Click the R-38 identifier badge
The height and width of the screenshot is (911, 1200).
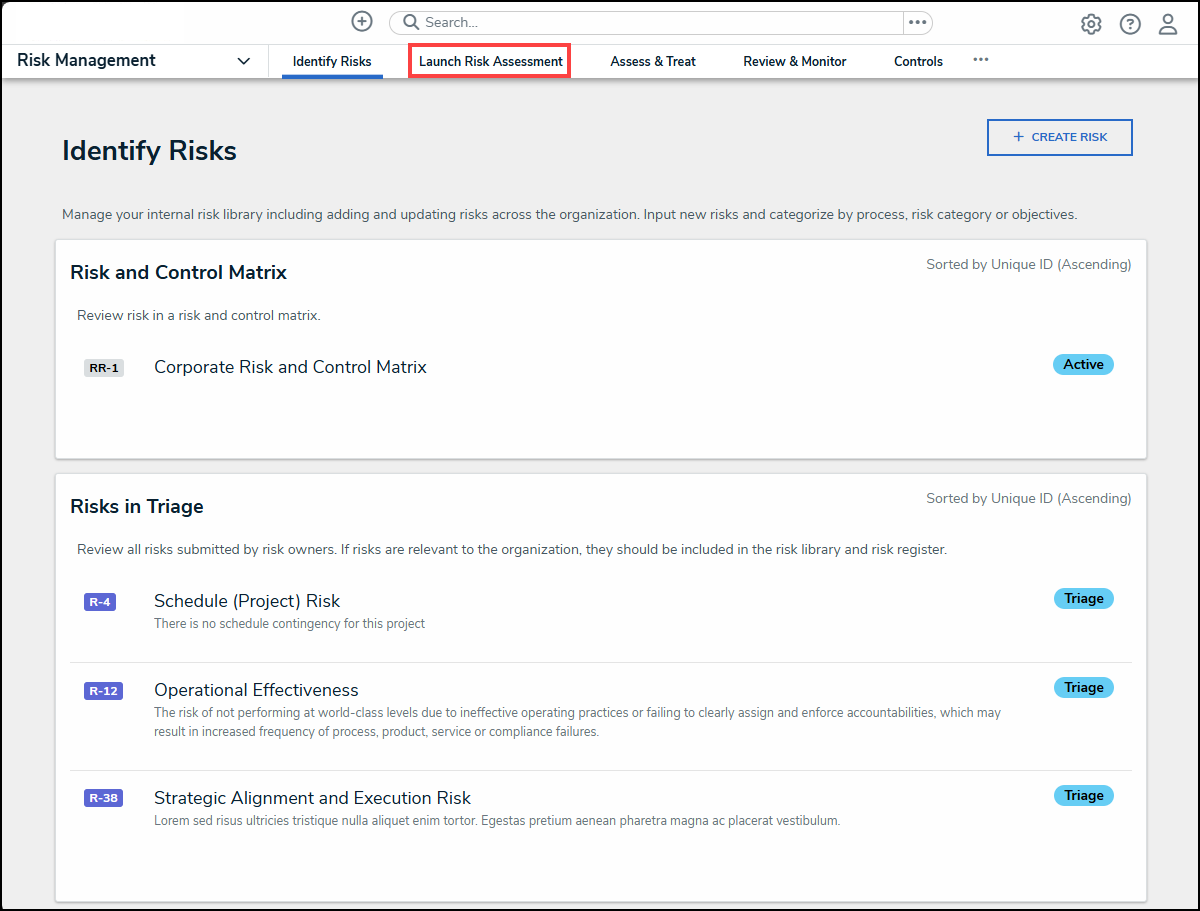[103, 797]
